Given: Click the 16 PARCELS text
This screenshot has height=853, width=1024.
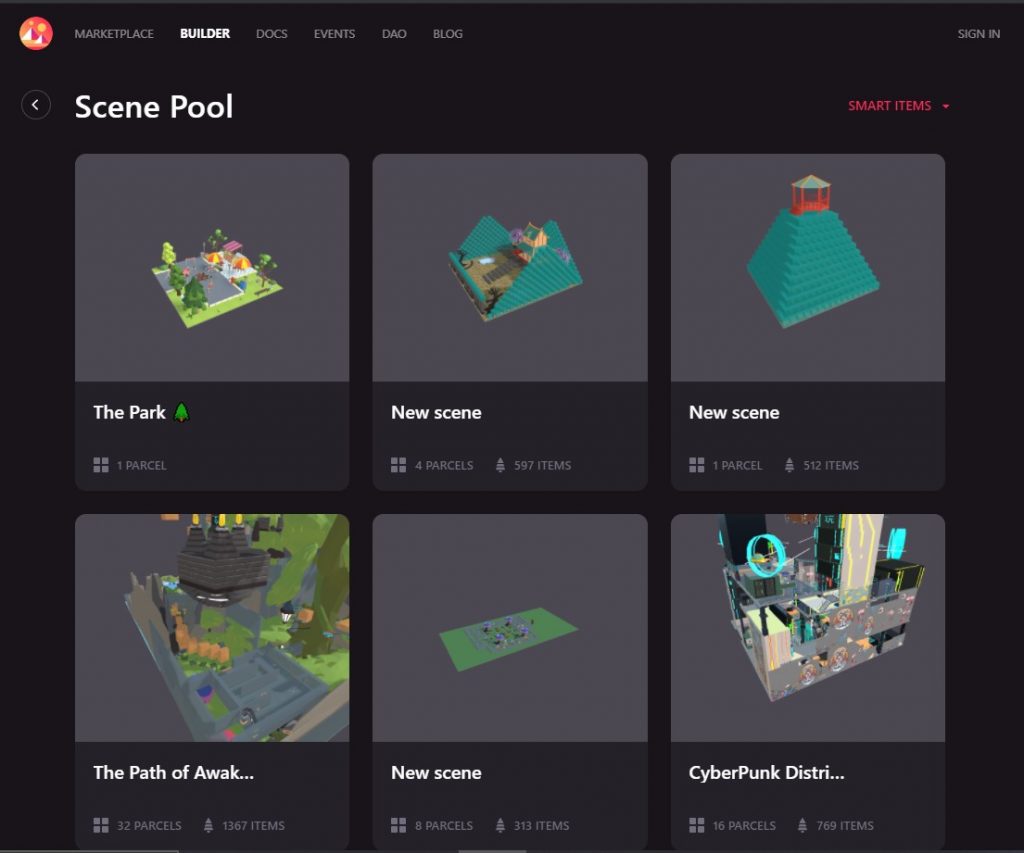Looking at the screenshot, I should pos(744,826).
